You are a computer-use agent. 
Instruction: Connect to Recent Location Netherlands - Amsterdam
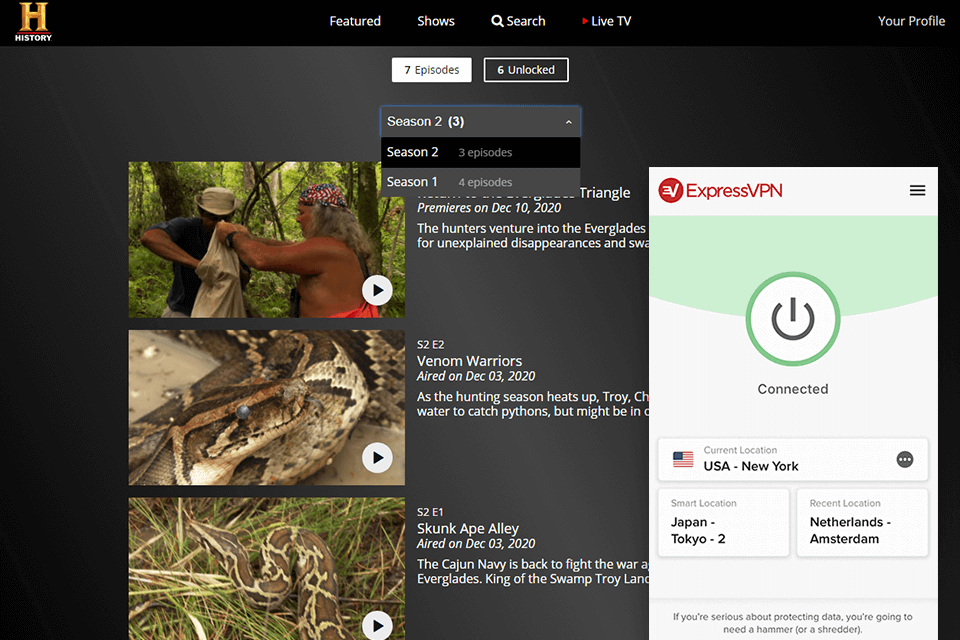coord(862,522)
